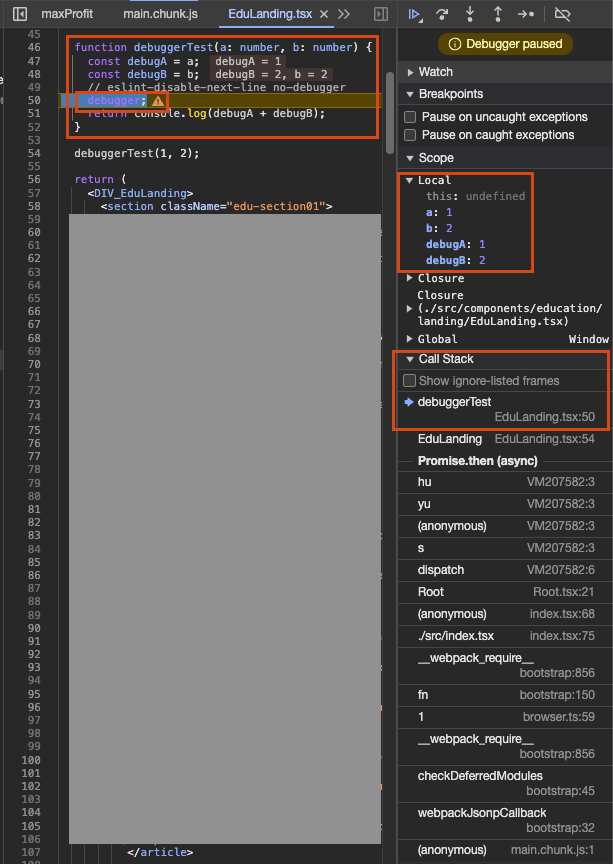This screenshot has height=864, width=613.
Task: Select hu call stack frame
Action: pyautogui.click(x=504, y=482)
